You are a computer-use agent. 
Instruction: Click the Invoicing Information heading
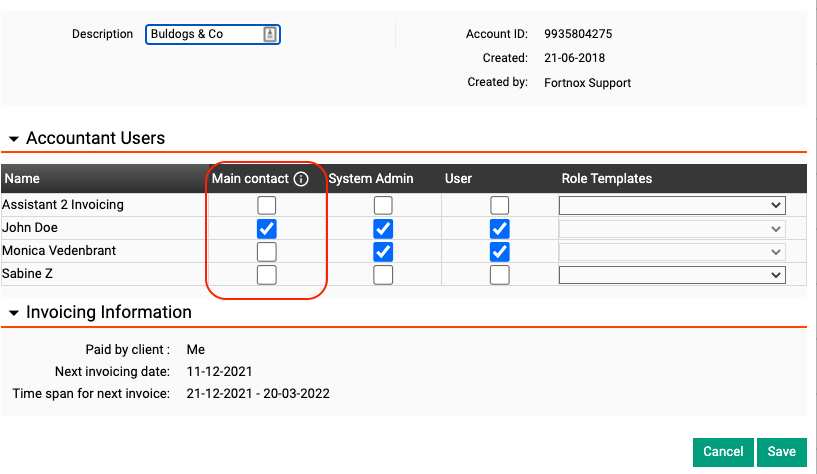coord(109,312)
